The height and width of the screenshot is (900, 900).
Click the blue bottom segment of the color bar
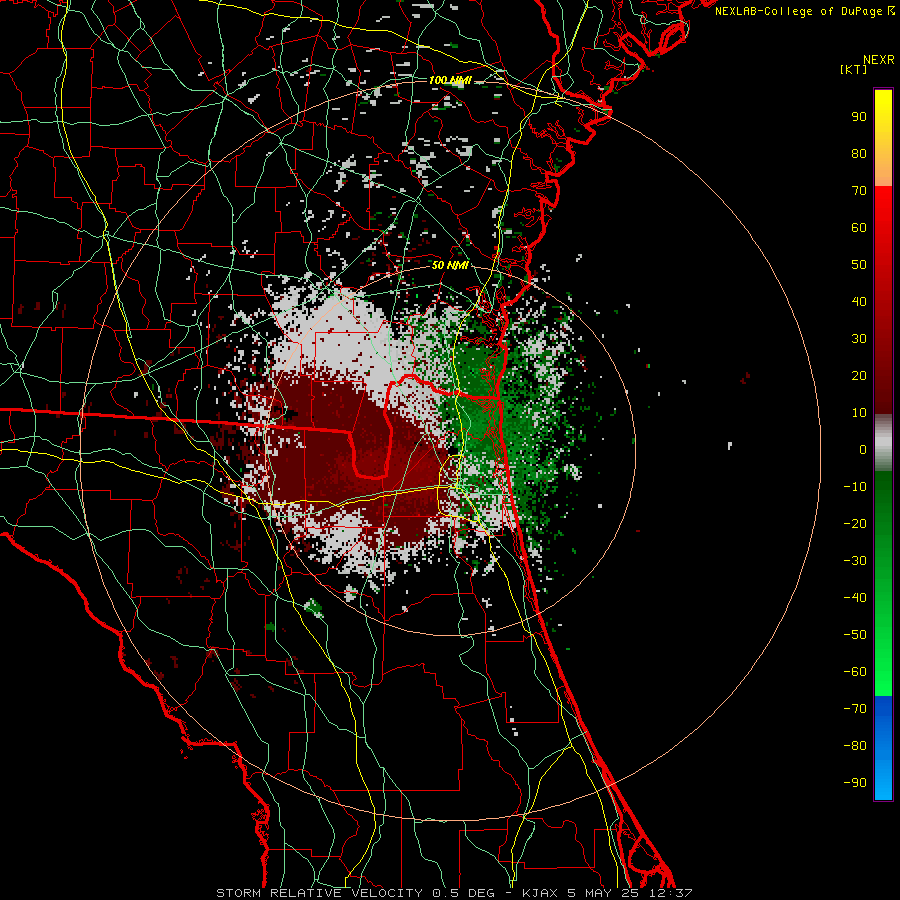pyautogui.click(x=883, y=748)
